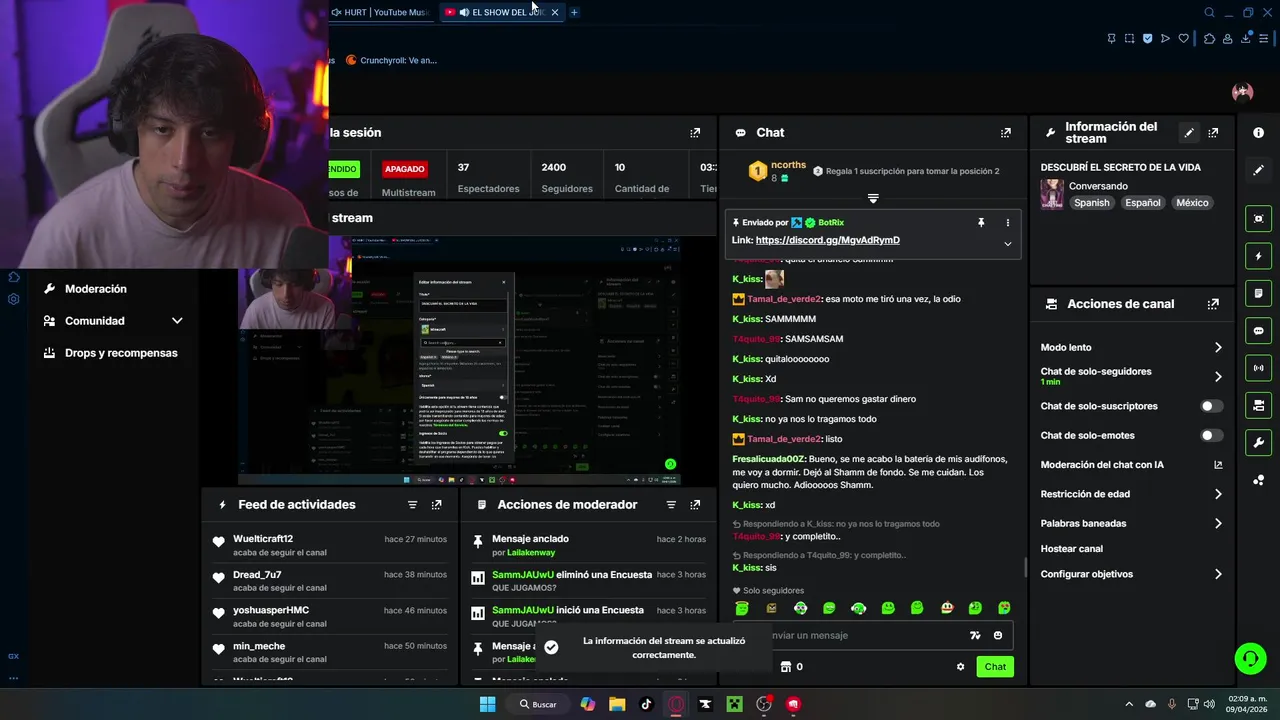
Task: Open chat settings gear icon
Action: tap(960, 666)
